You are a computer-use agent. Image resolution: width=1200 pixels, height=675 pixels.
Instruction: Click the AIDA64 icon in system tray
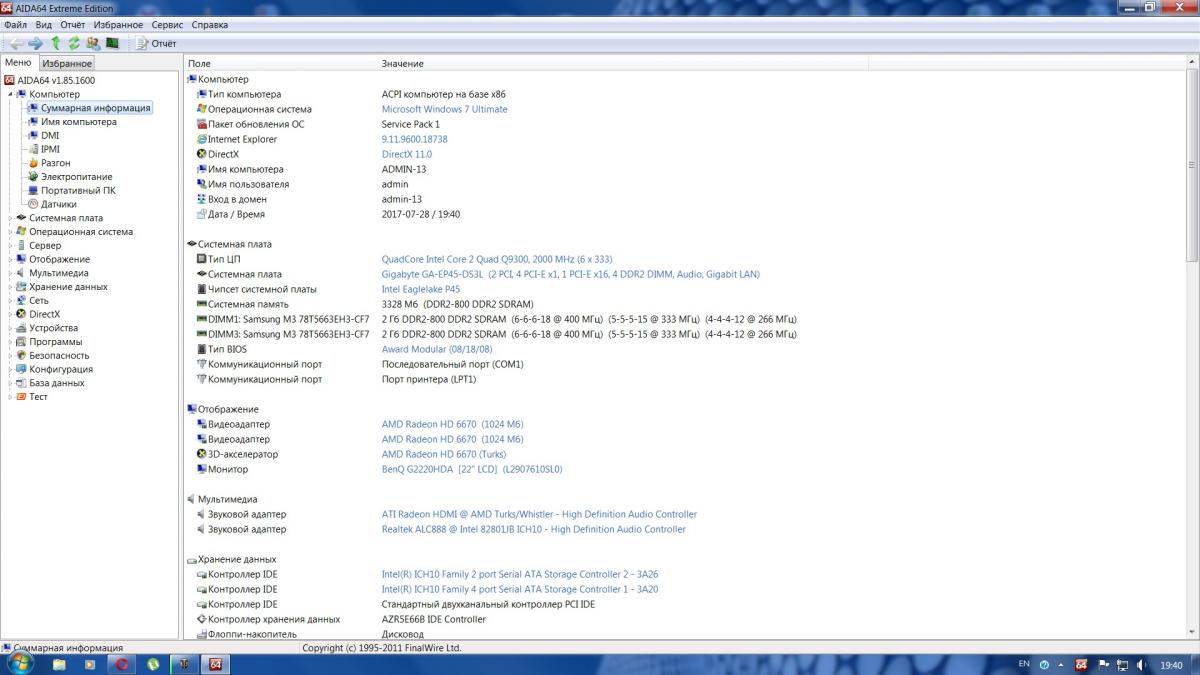click(1081, 664)
